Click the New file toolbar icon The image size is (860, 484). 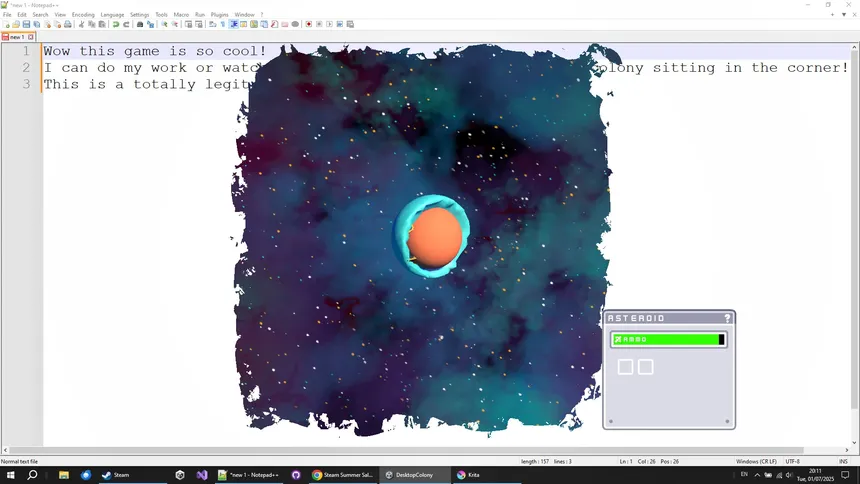(x=7, y=24)
